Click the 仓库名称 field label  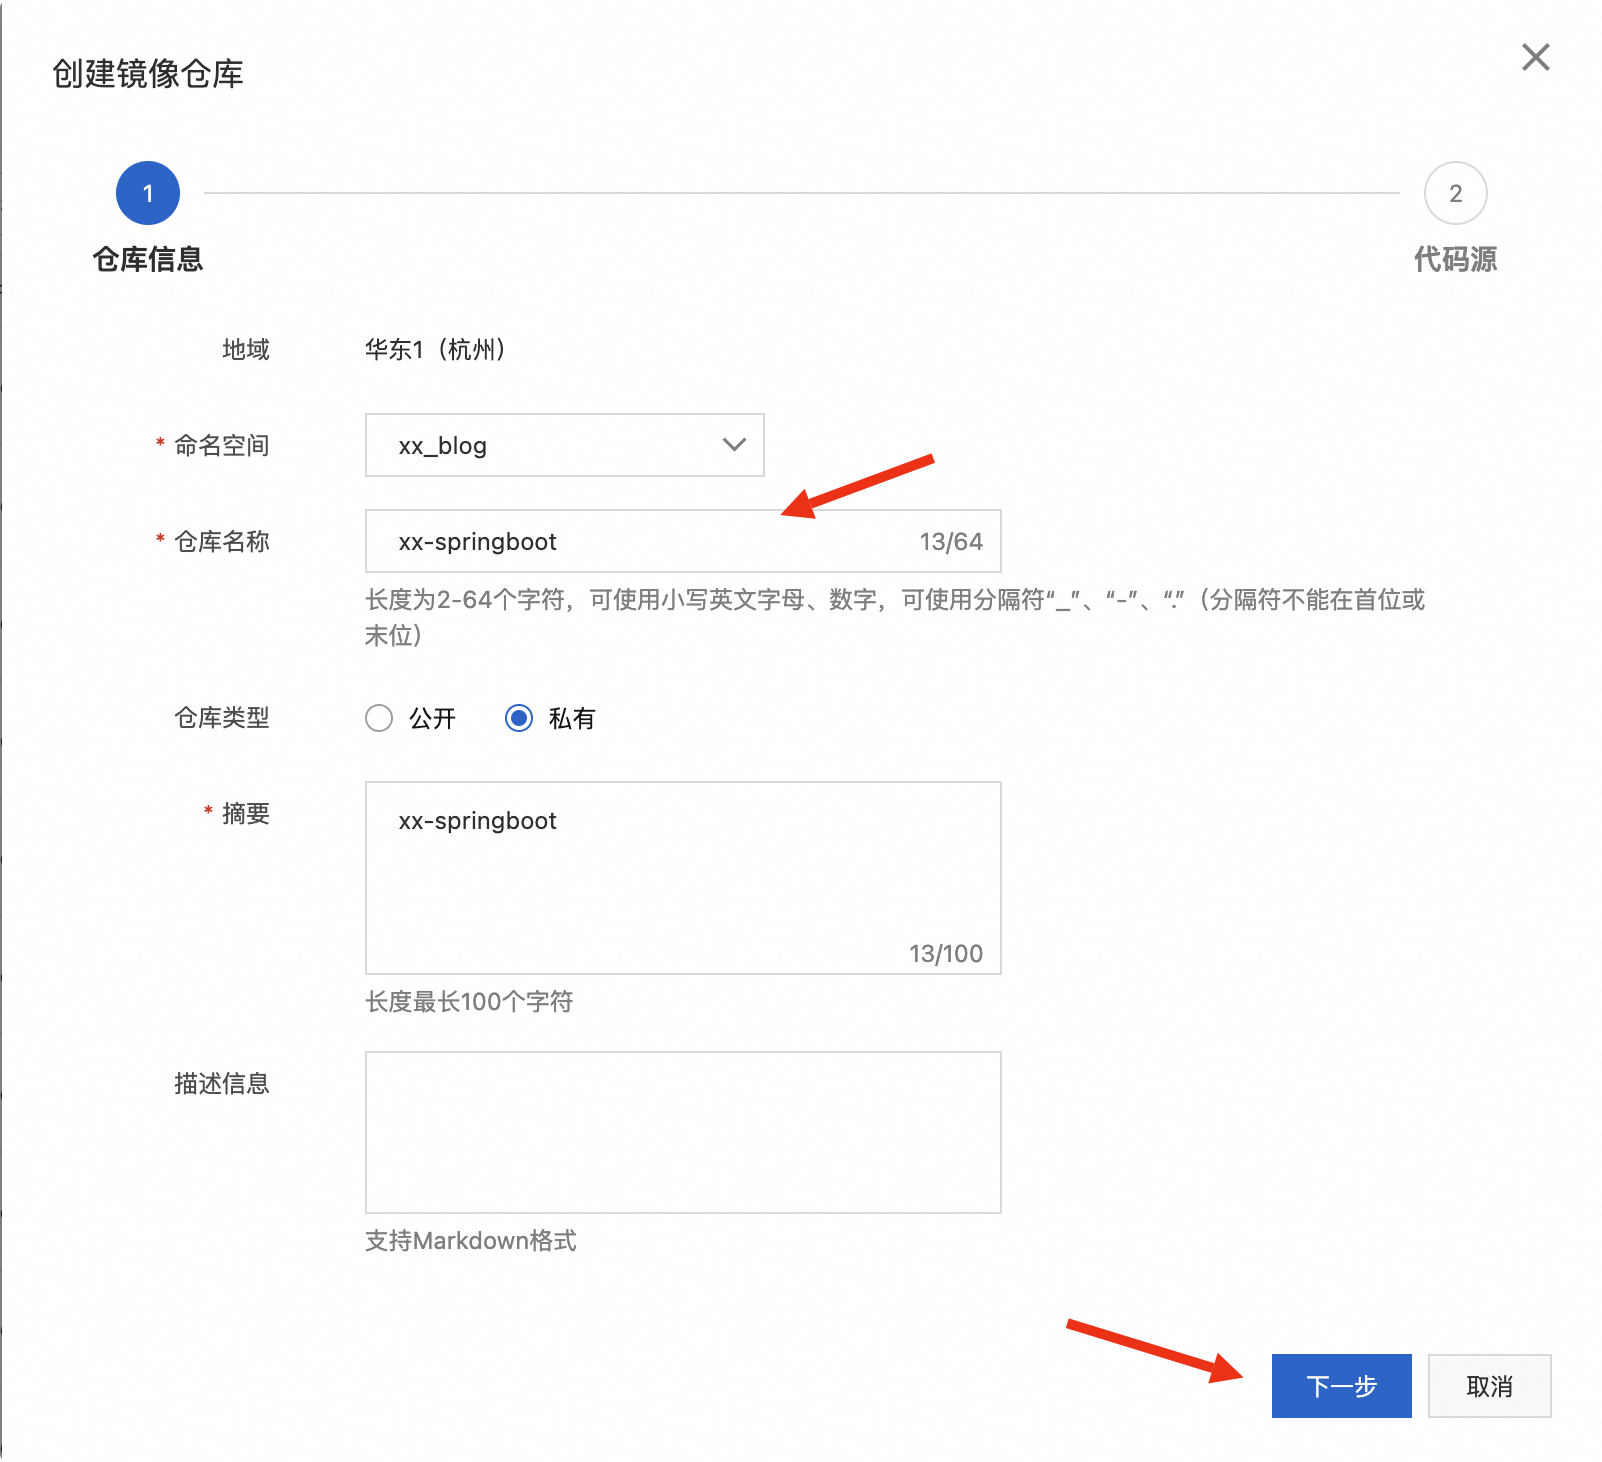[221, 541]
